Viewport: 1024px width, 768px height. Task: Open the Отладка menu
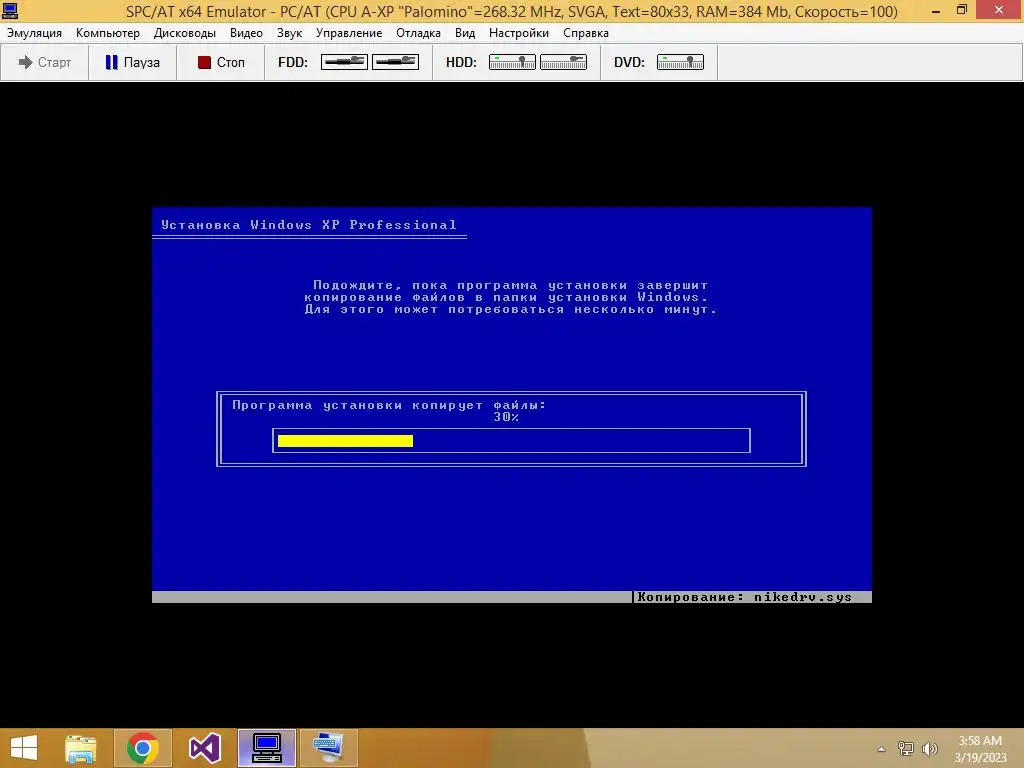coord(418,33)
